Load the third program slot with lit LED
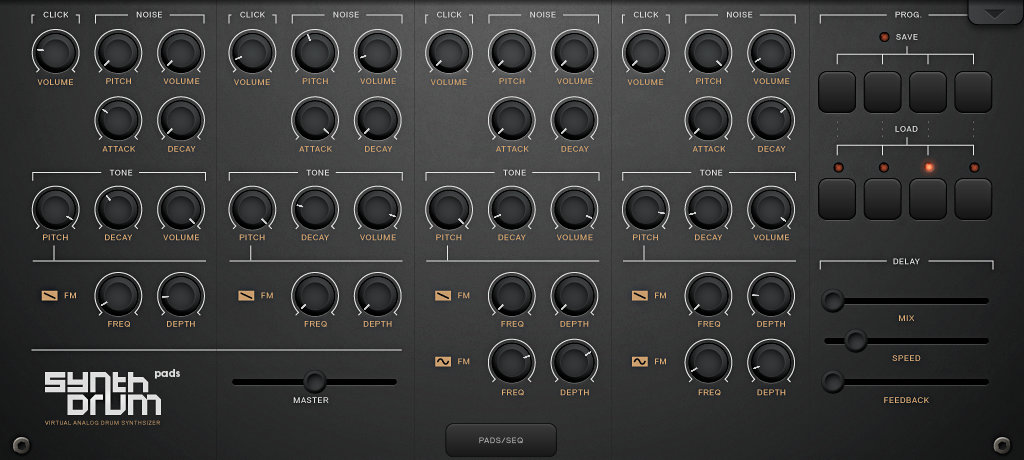Image resolution: width=1024 pixels, height=460 pixels. tap(928, 198)
